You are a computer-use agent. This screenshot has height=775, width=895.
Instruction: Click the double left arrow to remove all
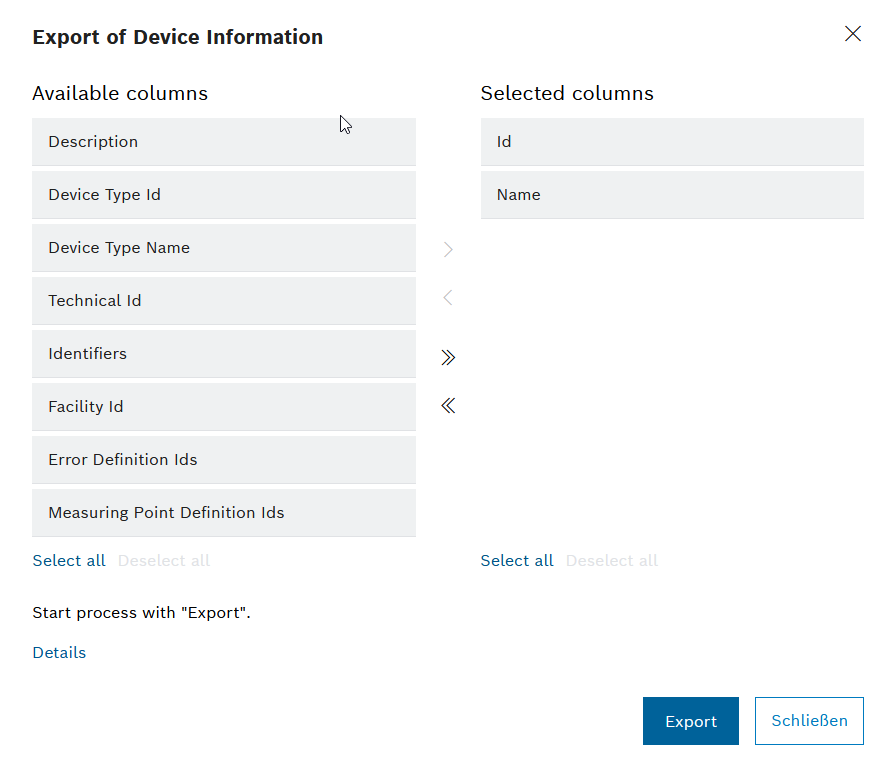[447, 406]
